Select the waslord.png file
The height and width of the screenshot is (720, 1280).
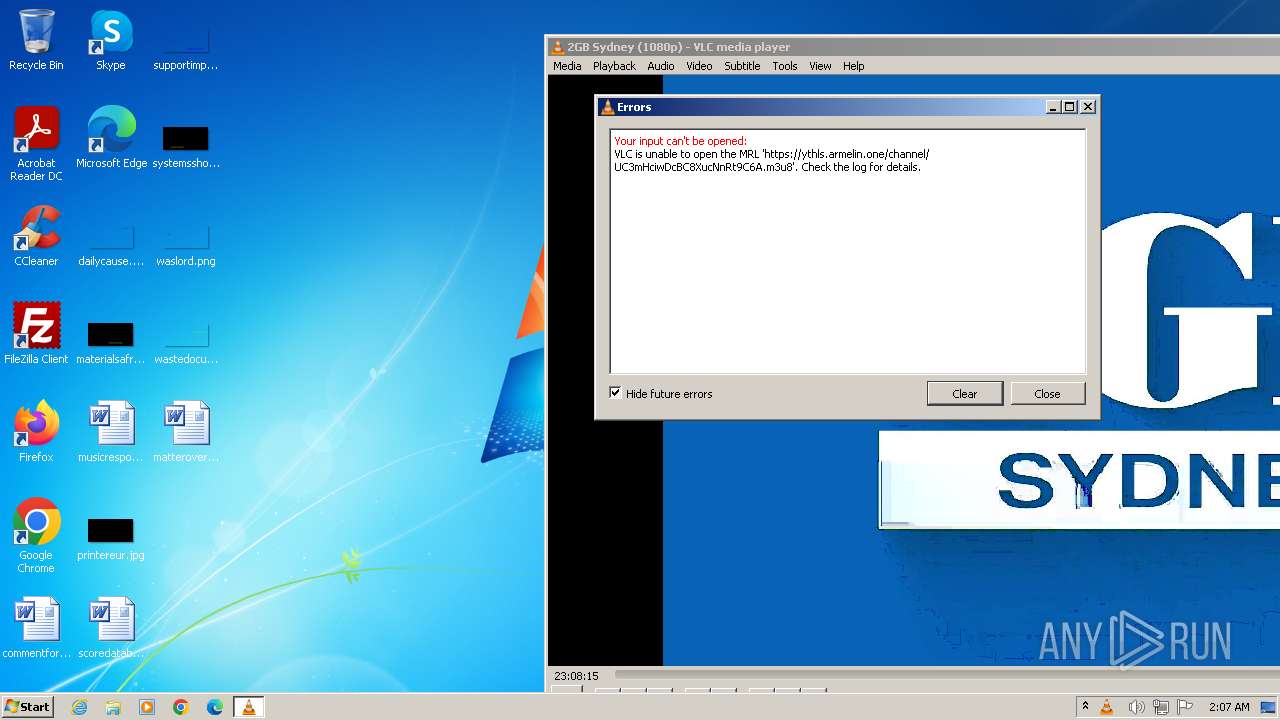186,244
